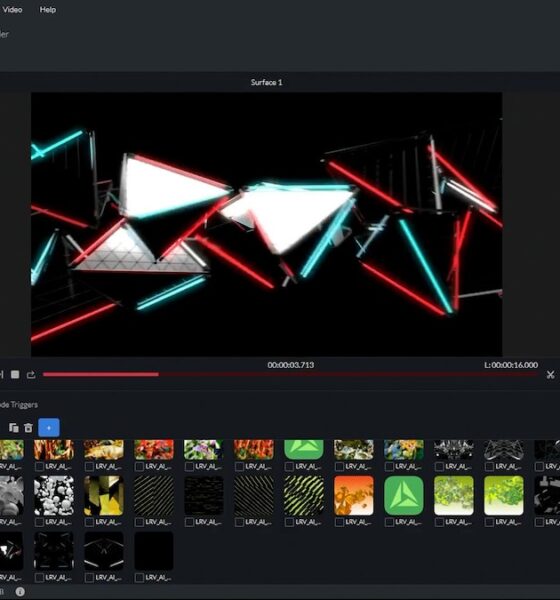The width and height of the screenshot is (560, 600).
Task: Select the orange gradient thumbnail
Action: pos(354,496)
